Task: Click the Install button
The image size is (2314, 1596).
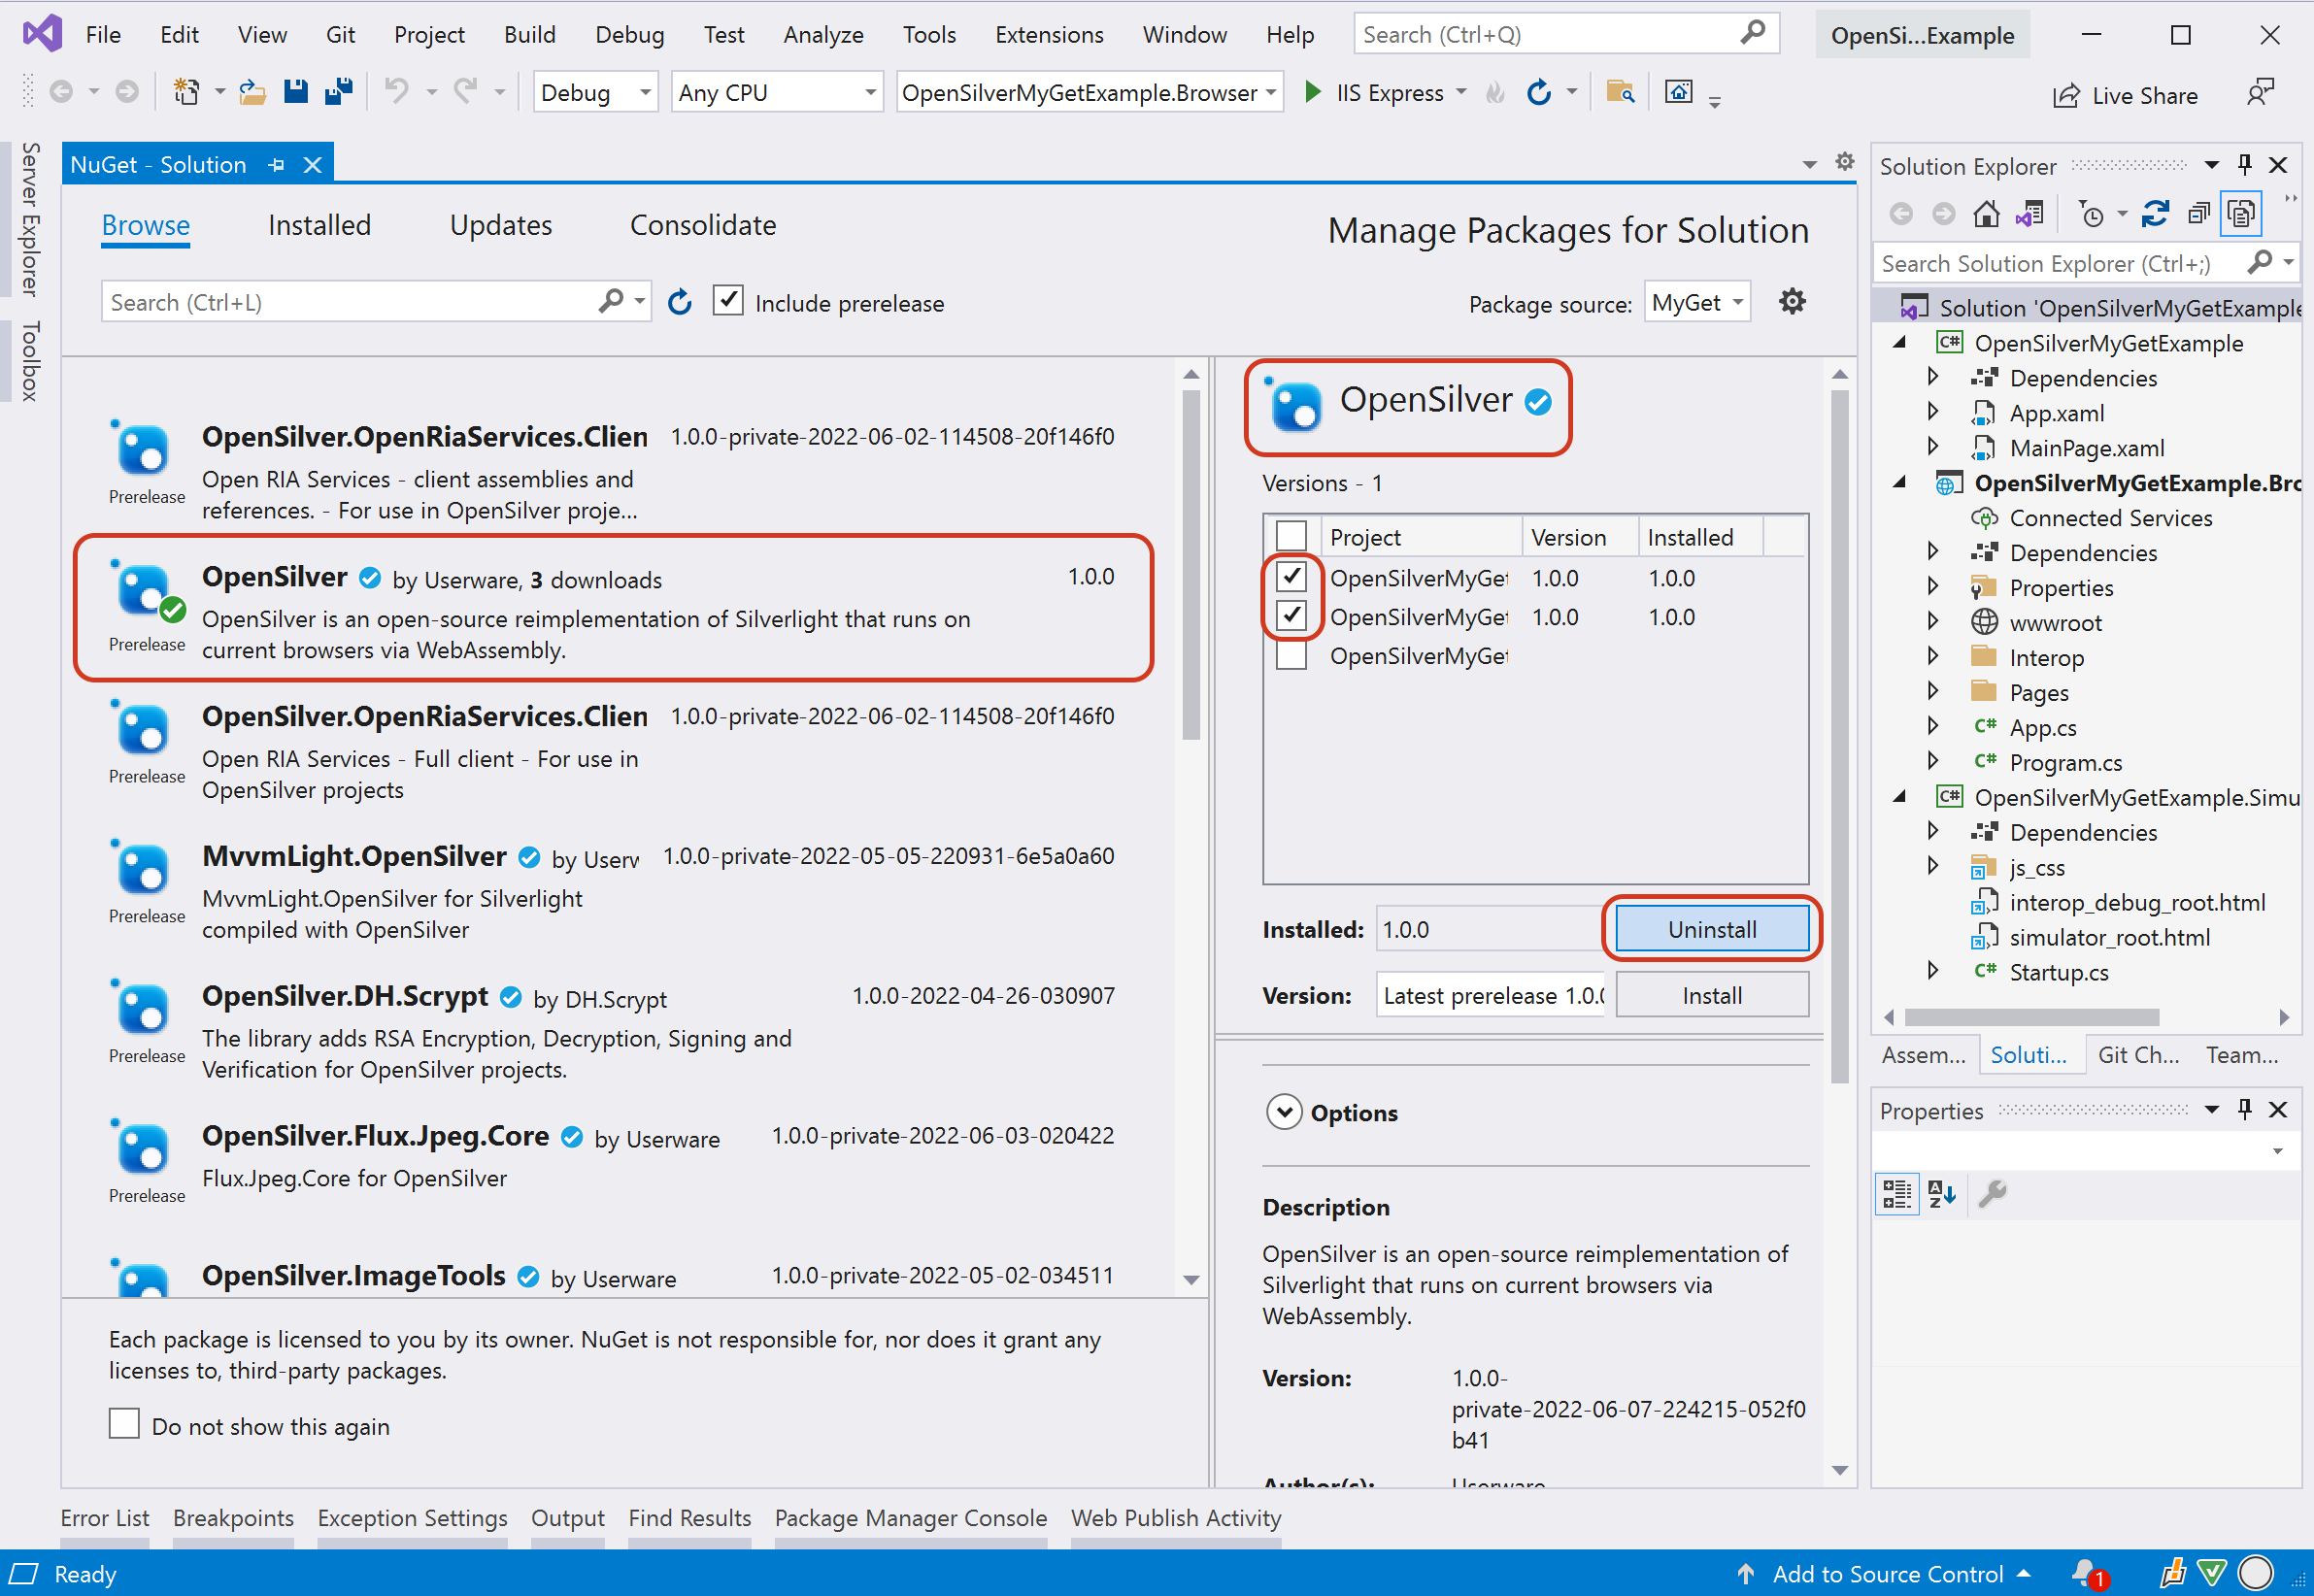Action: 1712,995
